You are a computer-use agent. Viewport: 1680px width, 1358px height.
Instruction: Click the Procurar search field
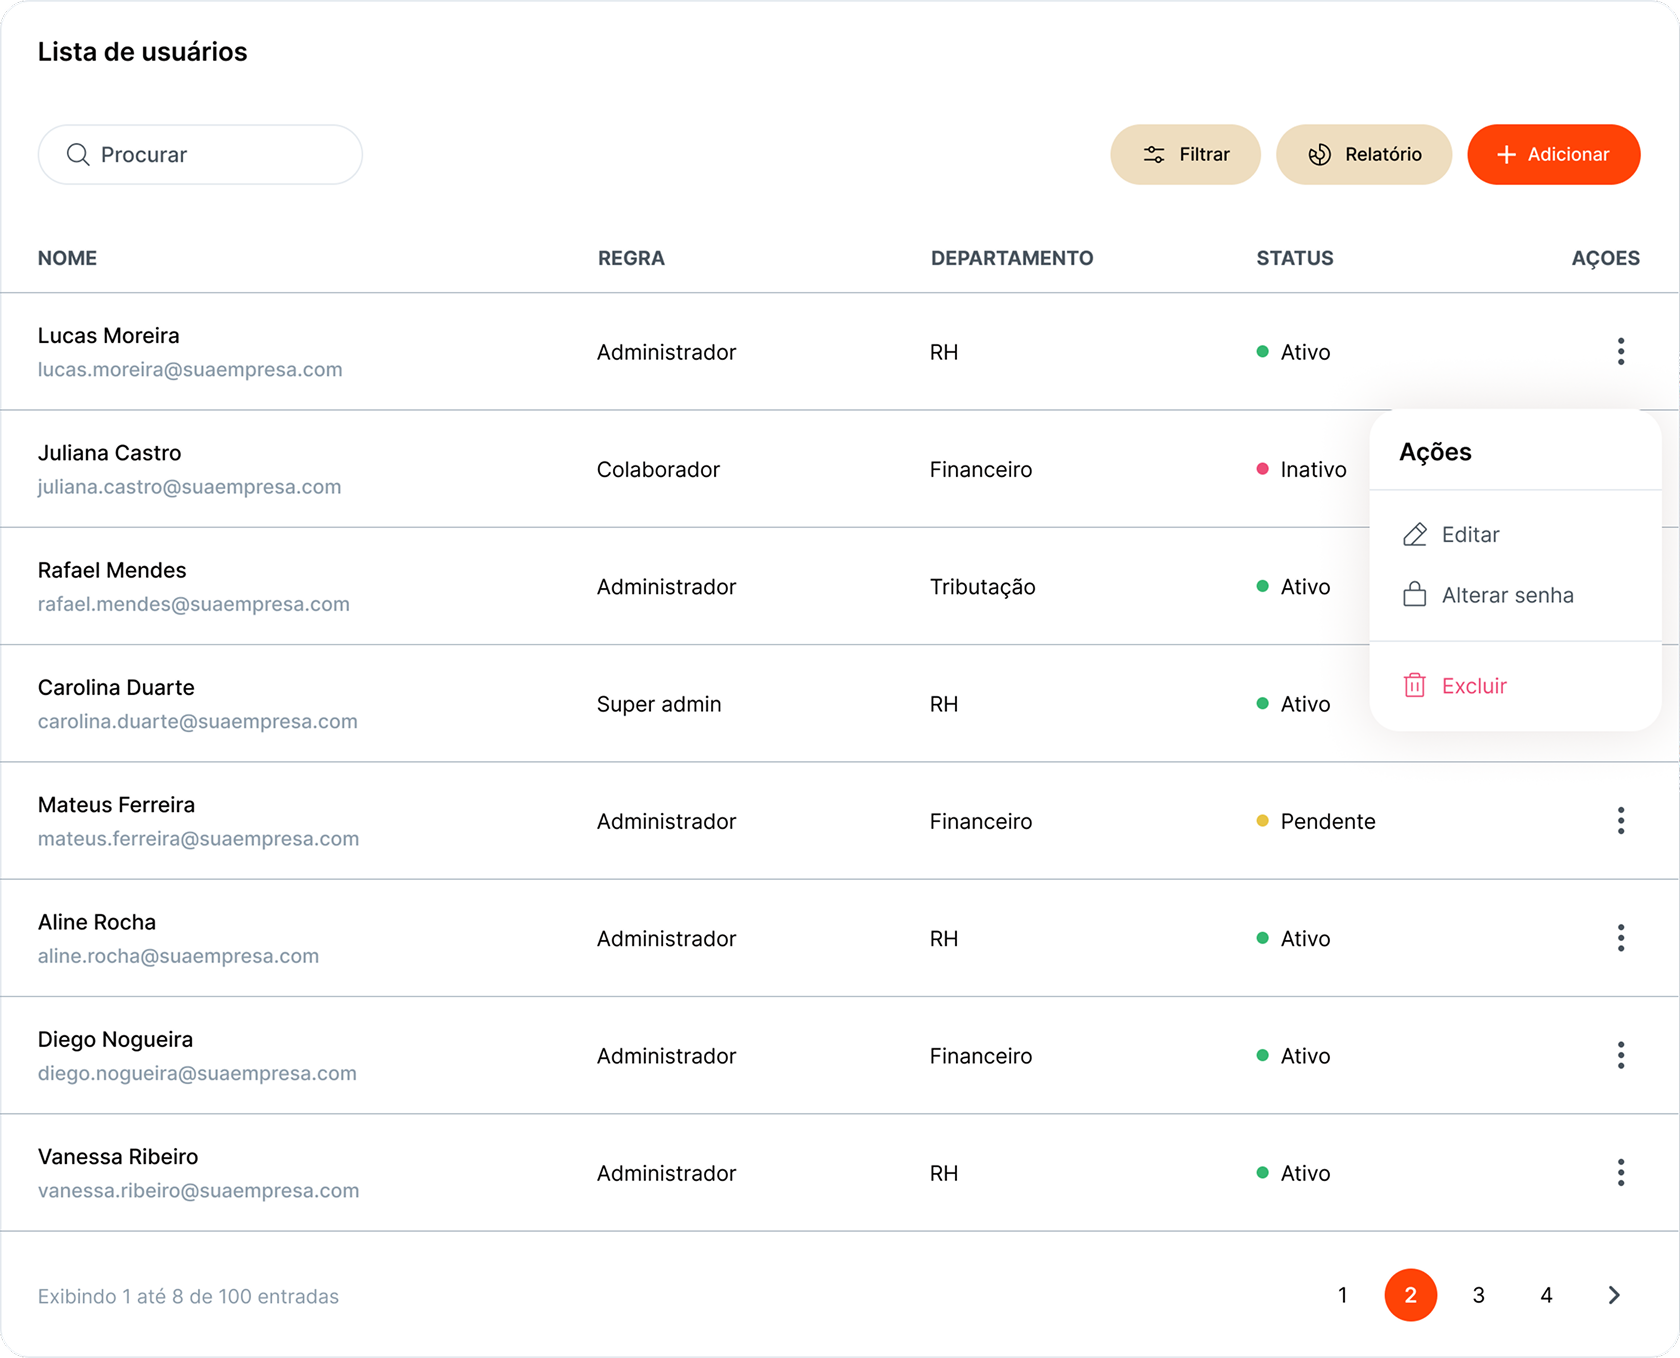[x=200, y=154]
